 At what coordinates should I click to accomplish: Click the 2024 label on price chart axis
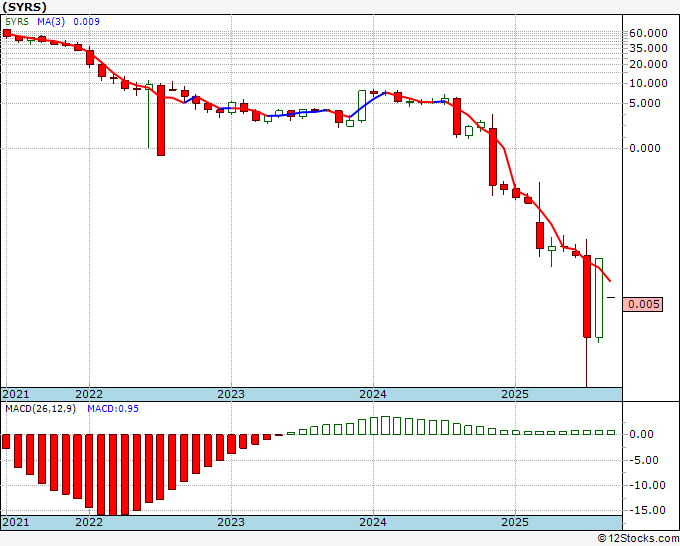tap(373, 394)
